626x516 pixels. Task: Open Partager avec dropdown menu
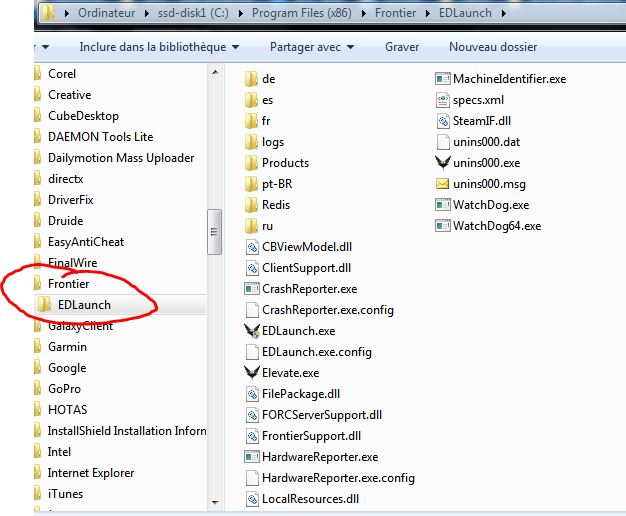[x=312, y=47]
